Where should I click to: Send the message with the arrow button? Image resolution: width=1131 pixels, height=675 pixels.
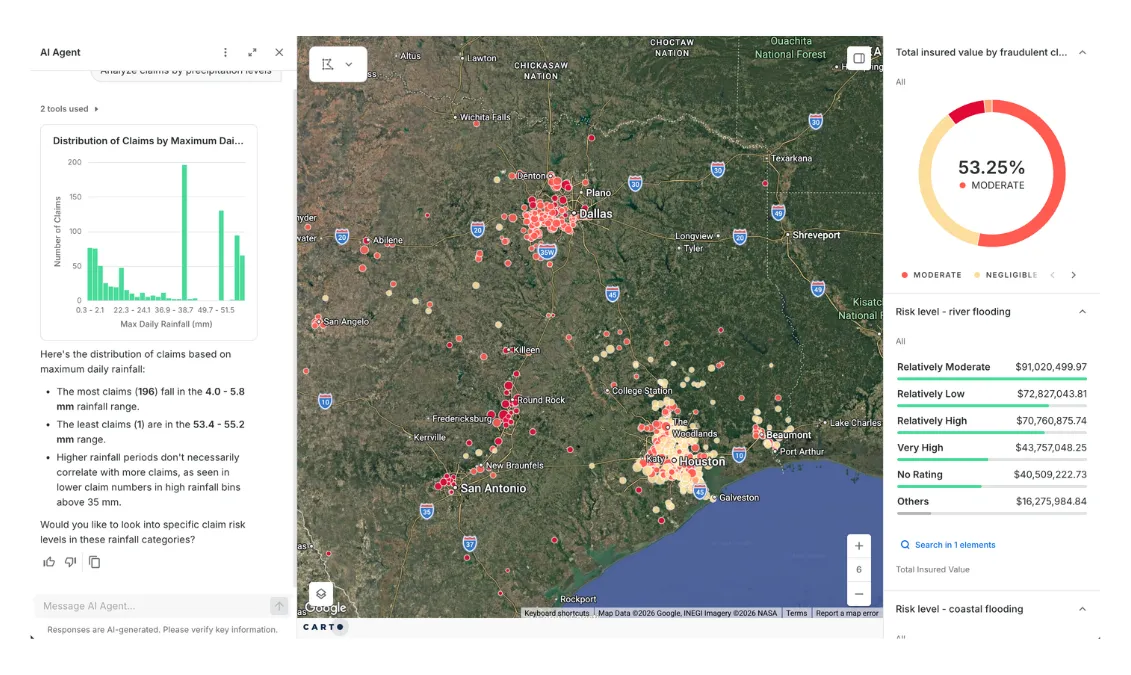point(279,606)
